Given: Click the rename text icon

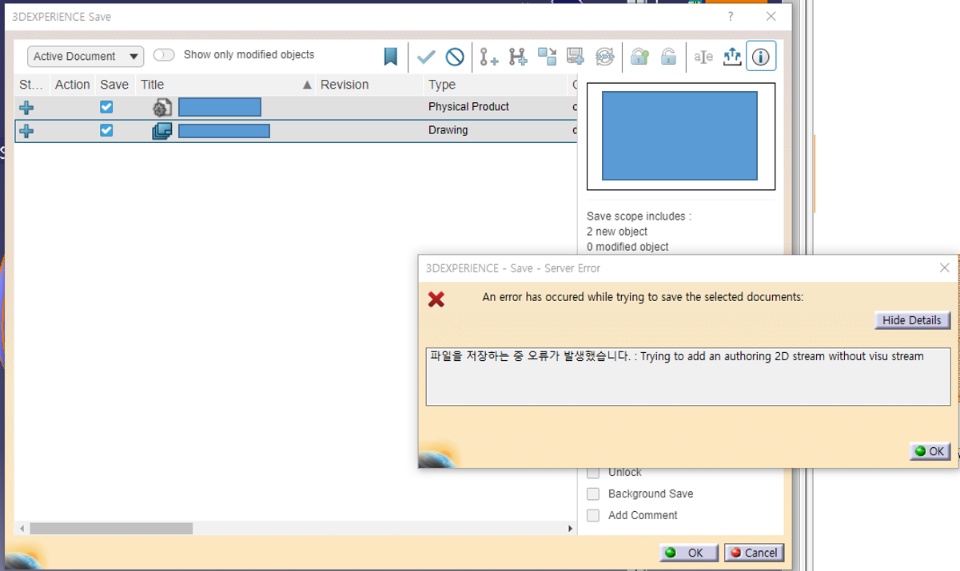Looking at the screenshot, I should tap(703, 57).
